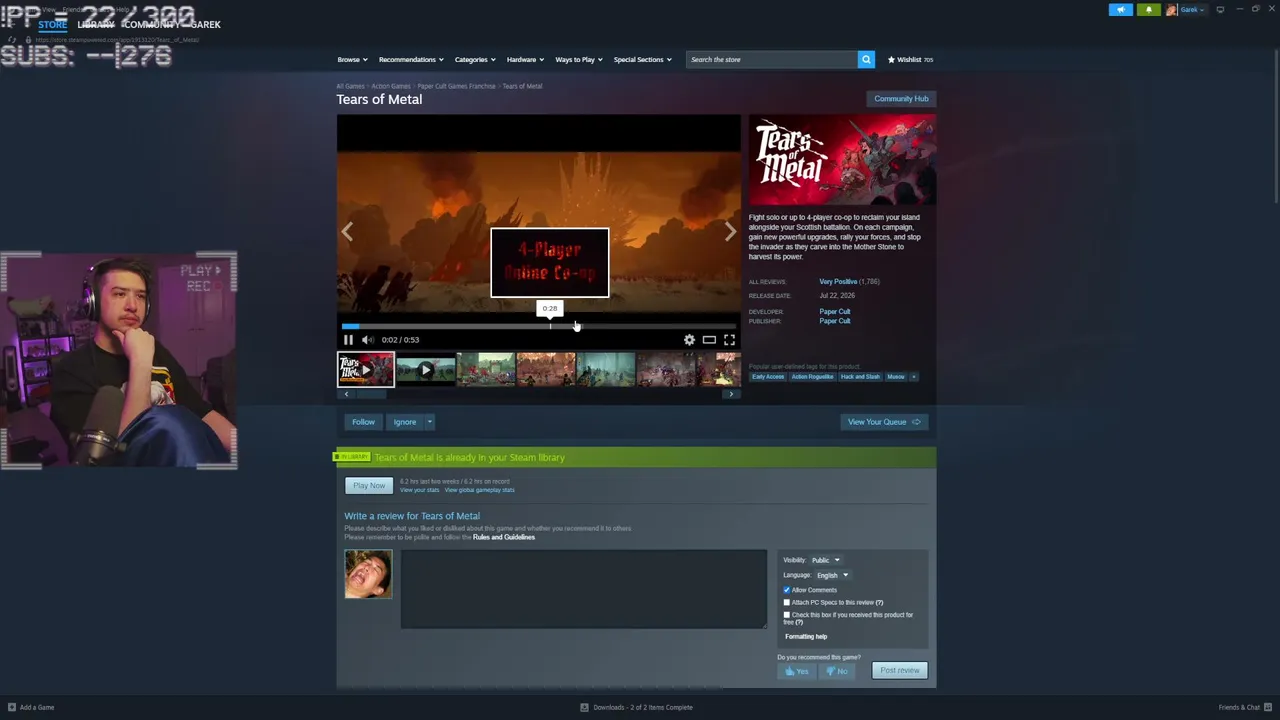Open View global gameplay stats link

479,490
